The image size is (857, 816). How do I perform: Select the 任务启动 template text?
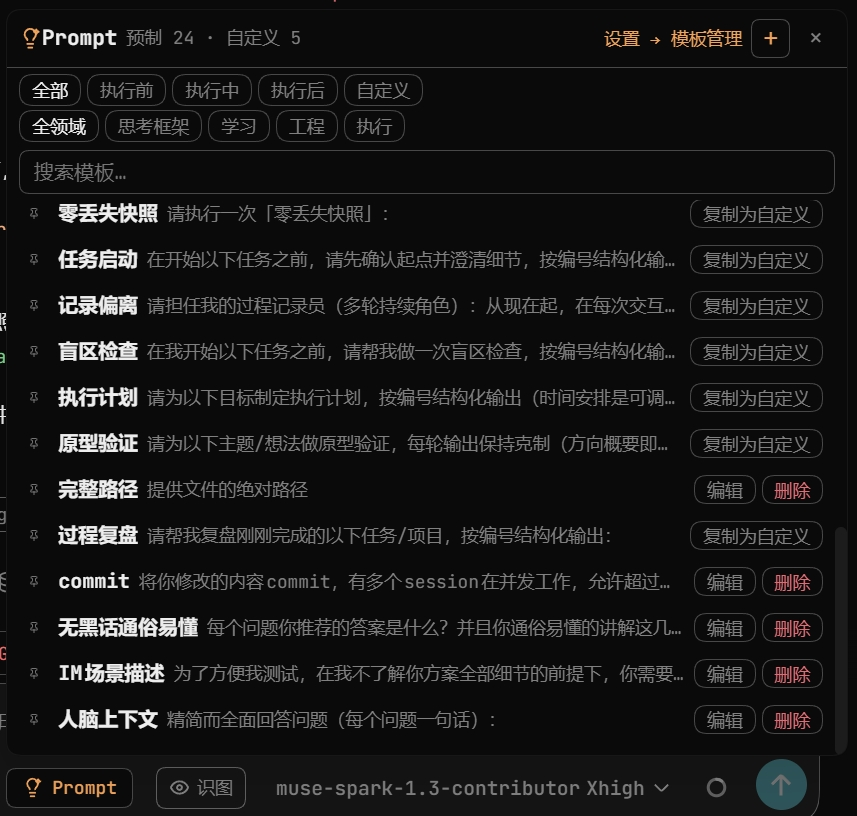(366, 260)
